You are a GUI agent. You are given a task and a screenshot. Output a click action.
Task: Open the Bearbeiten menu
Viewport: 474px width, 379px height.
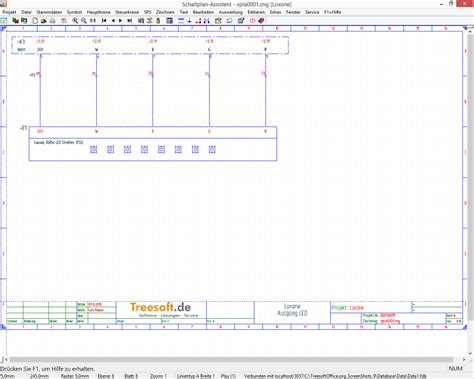click(x=203, y=12)
